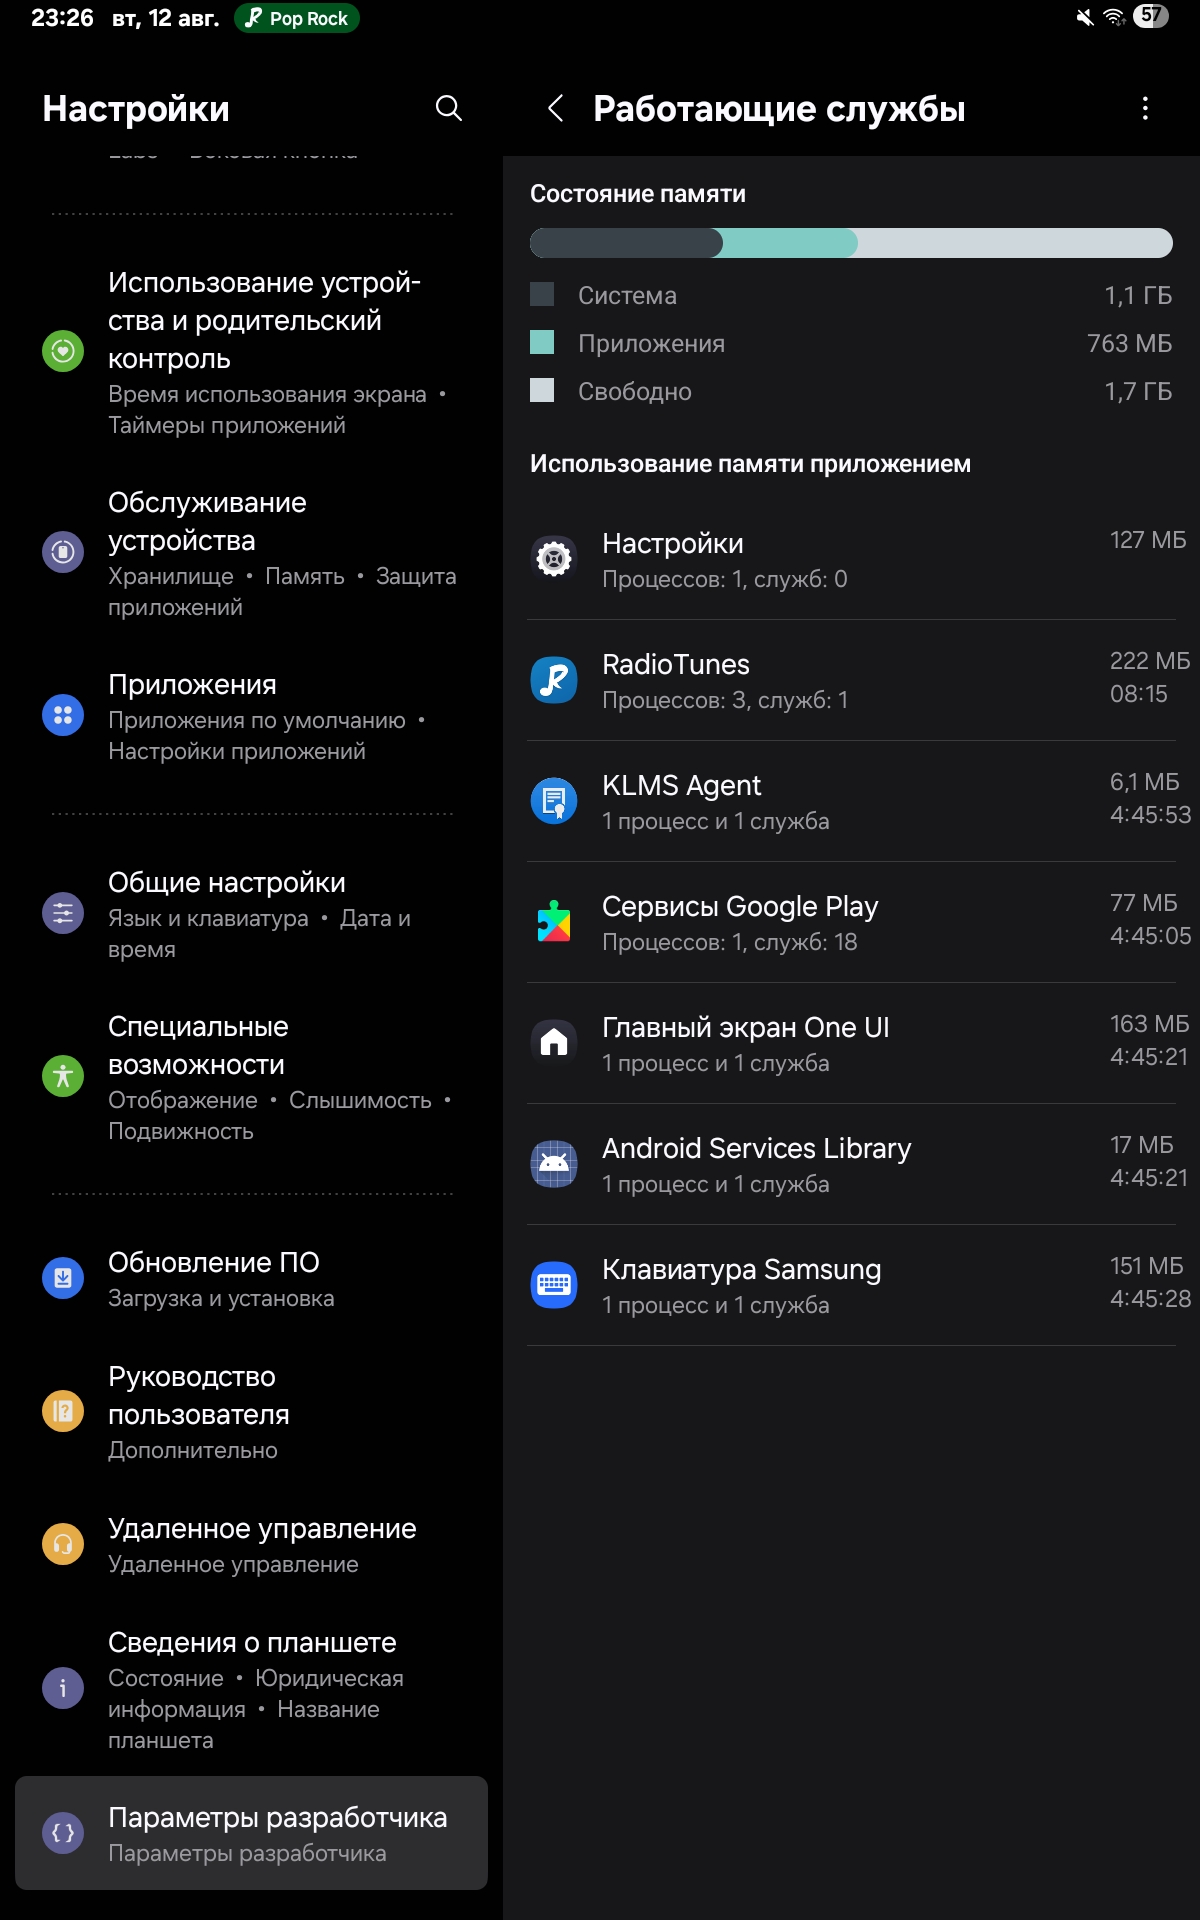Tap the Android Services Library icon
Viewport: 1200px width, 1920px height.
tap(554, 1164)
